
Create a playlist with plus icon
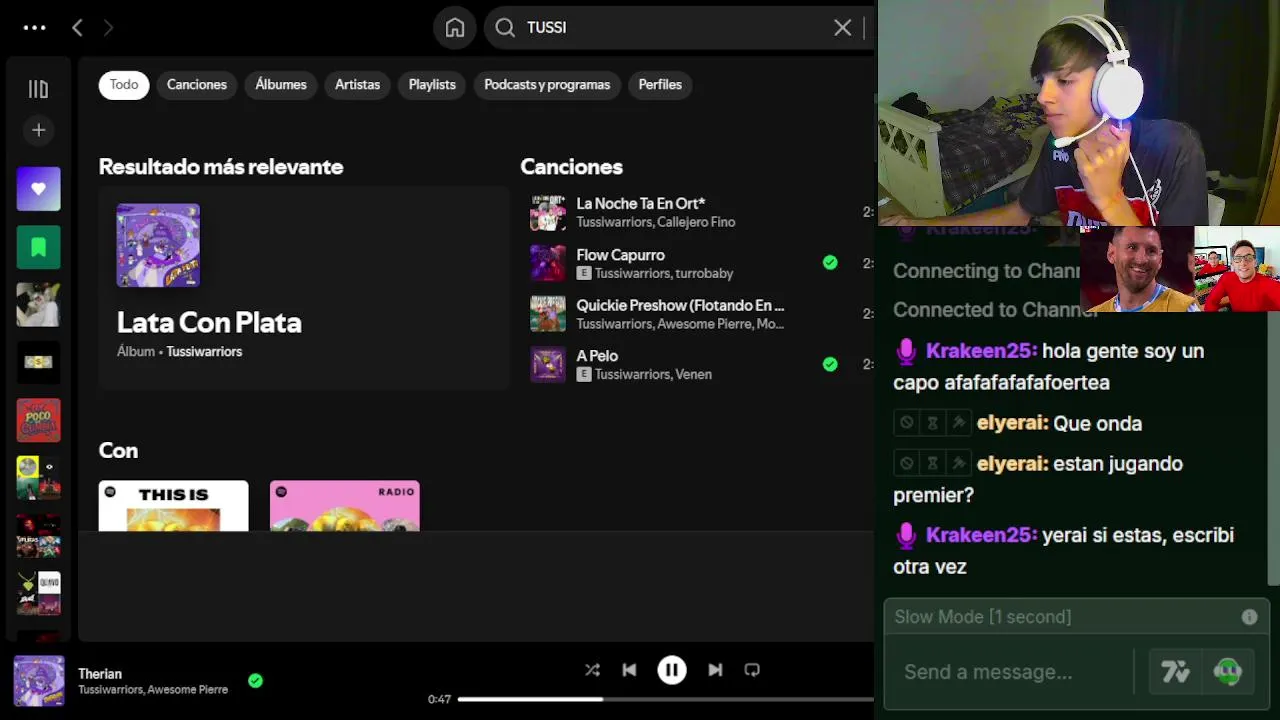[38, 130]
